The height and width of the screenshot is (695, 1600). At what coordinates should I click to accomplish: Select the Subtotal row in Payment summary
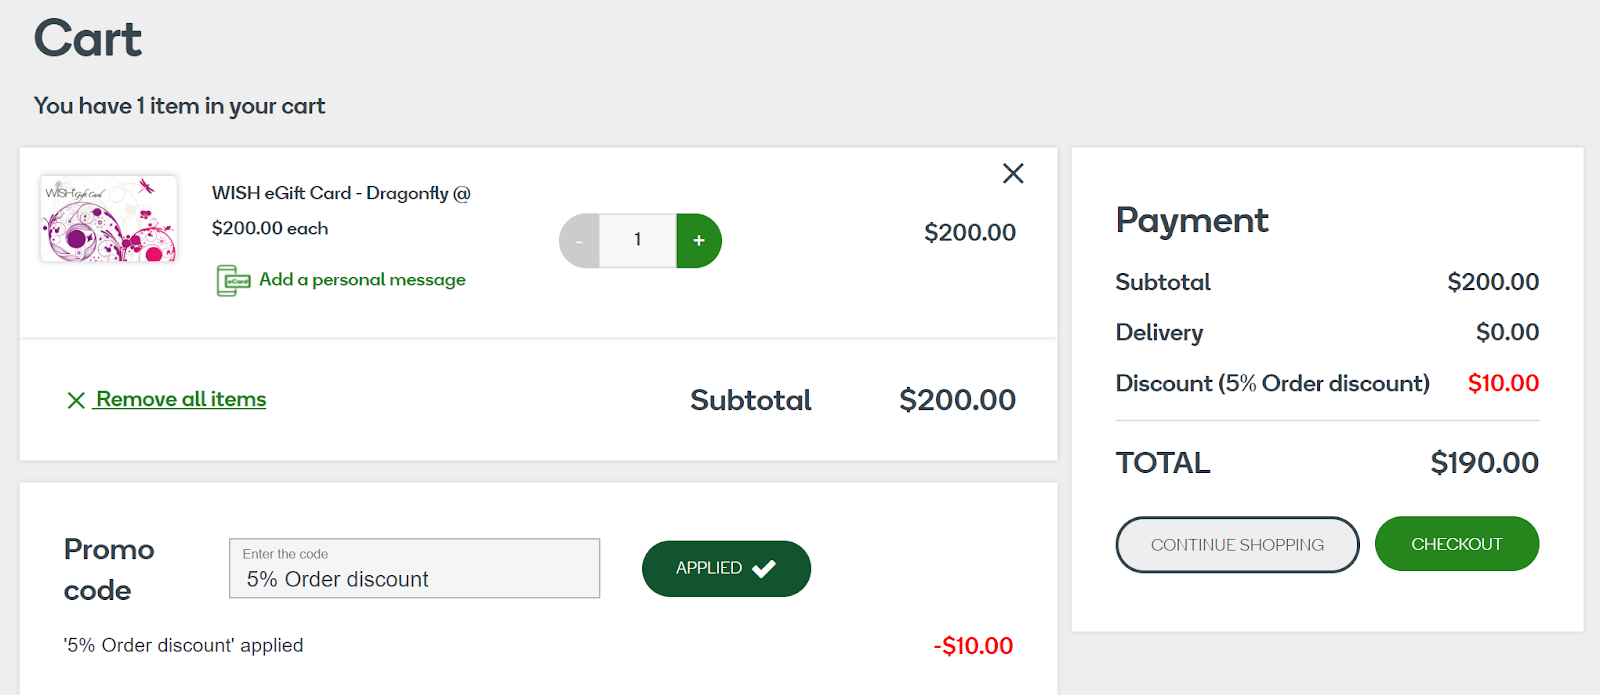[x=1327, y=282]
